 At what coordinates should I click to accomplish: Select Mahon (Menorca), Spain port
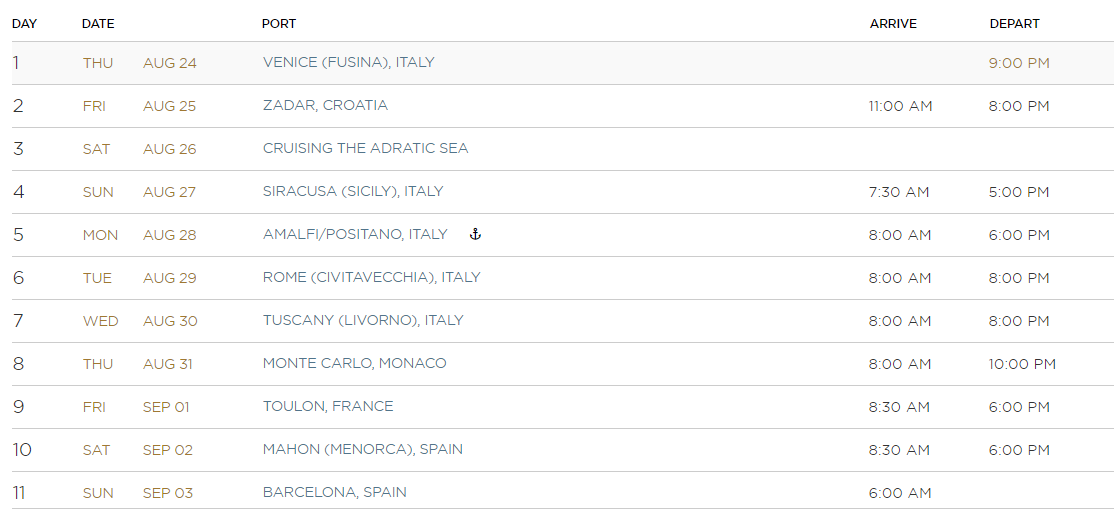click(x=362, y=450)
